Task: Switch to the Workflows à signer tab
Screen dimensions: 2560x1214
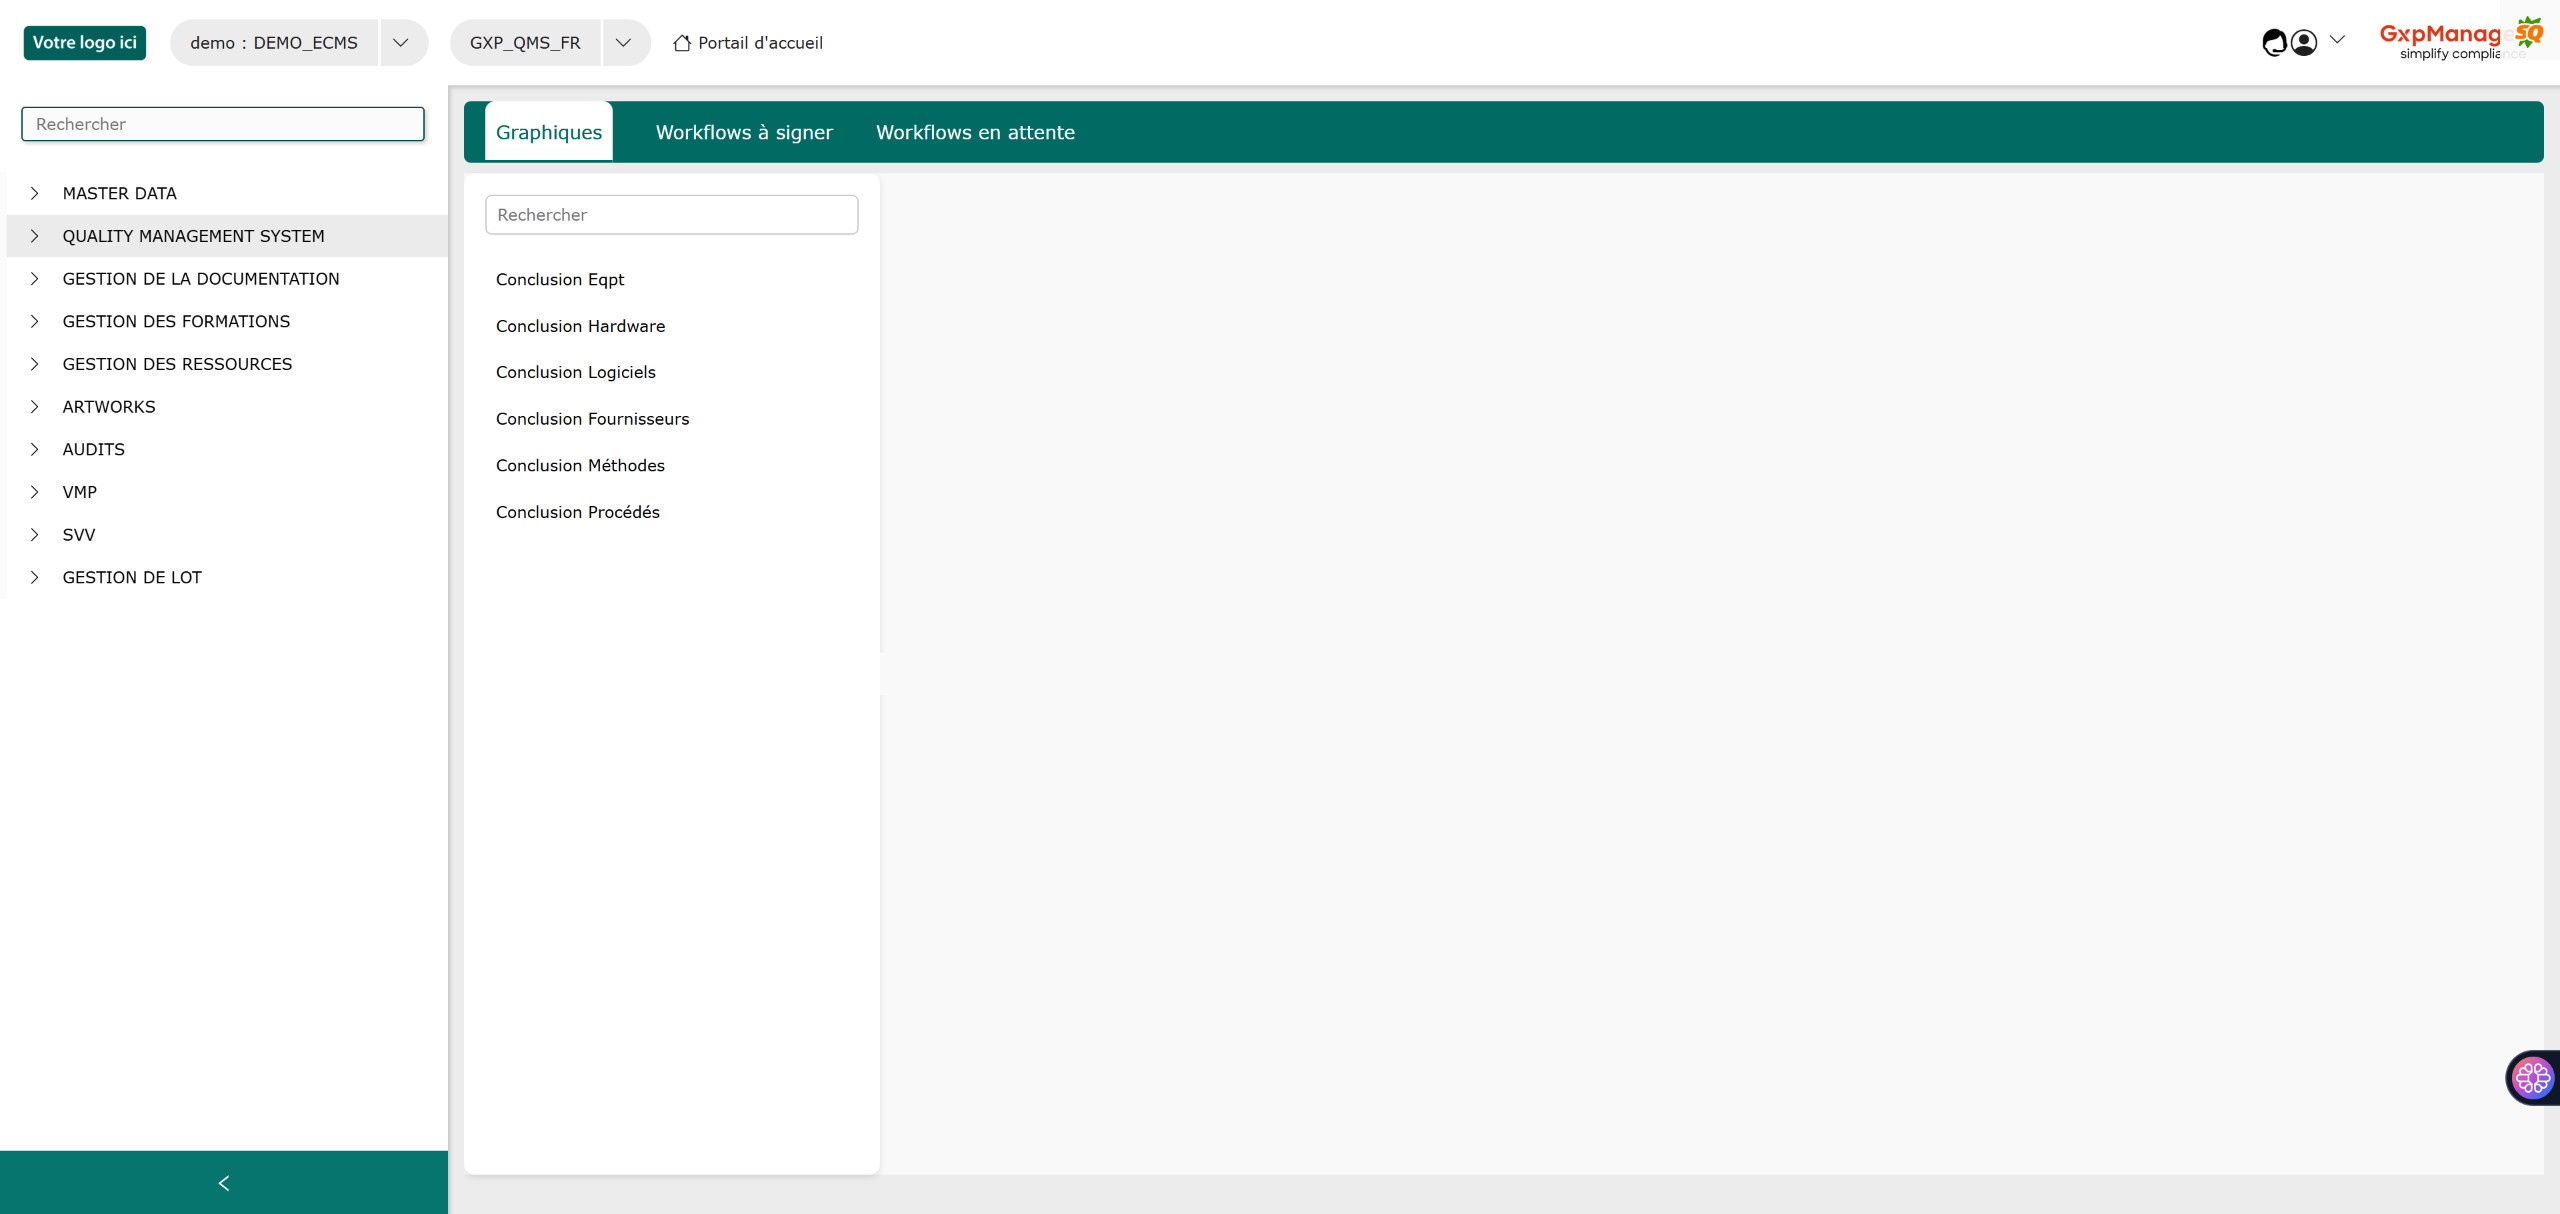Action: tap(744, 132)
